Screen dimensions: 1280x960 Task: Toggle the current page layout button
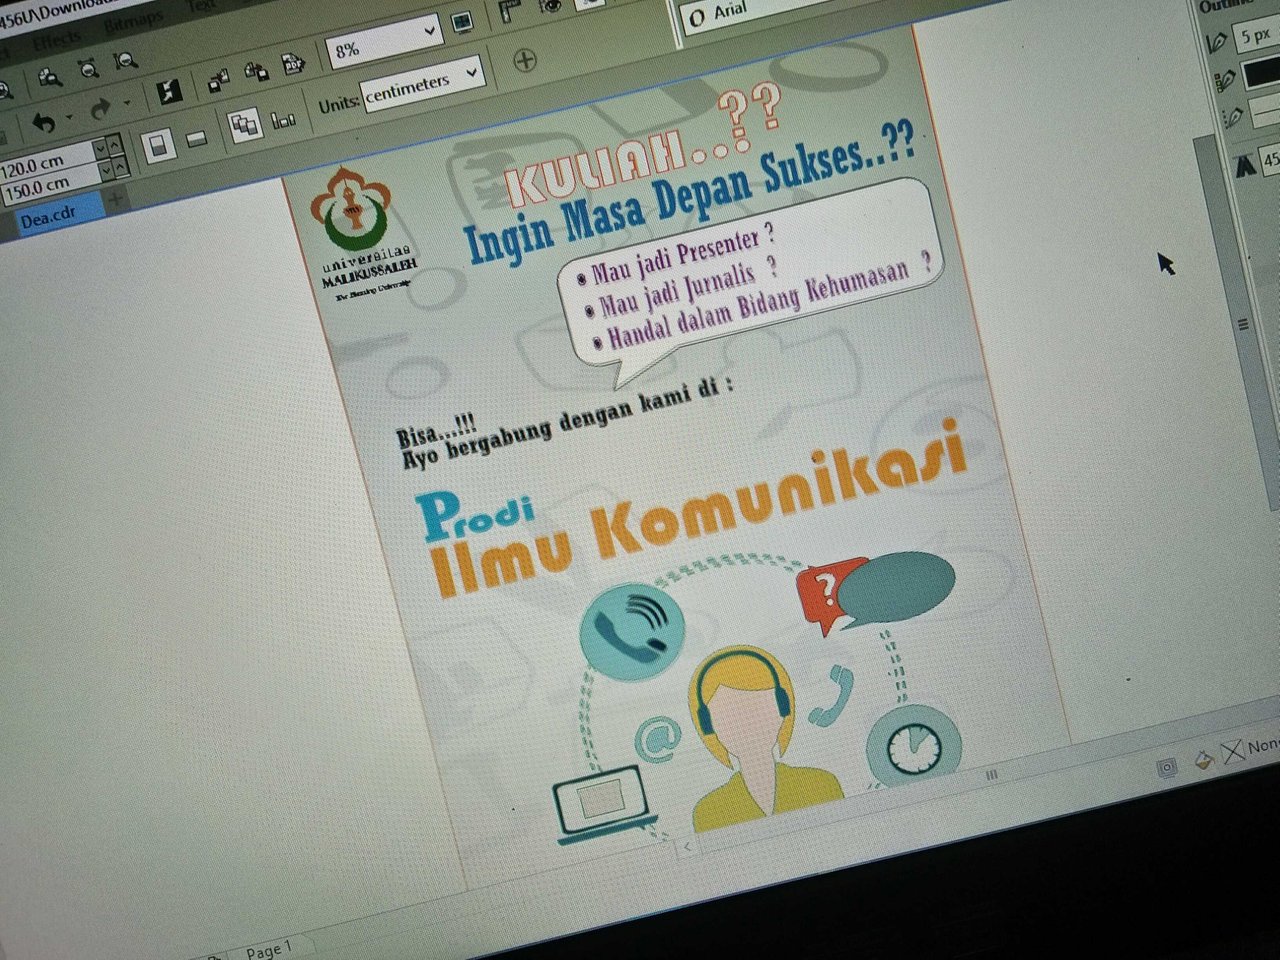click(x=245, y=126)
